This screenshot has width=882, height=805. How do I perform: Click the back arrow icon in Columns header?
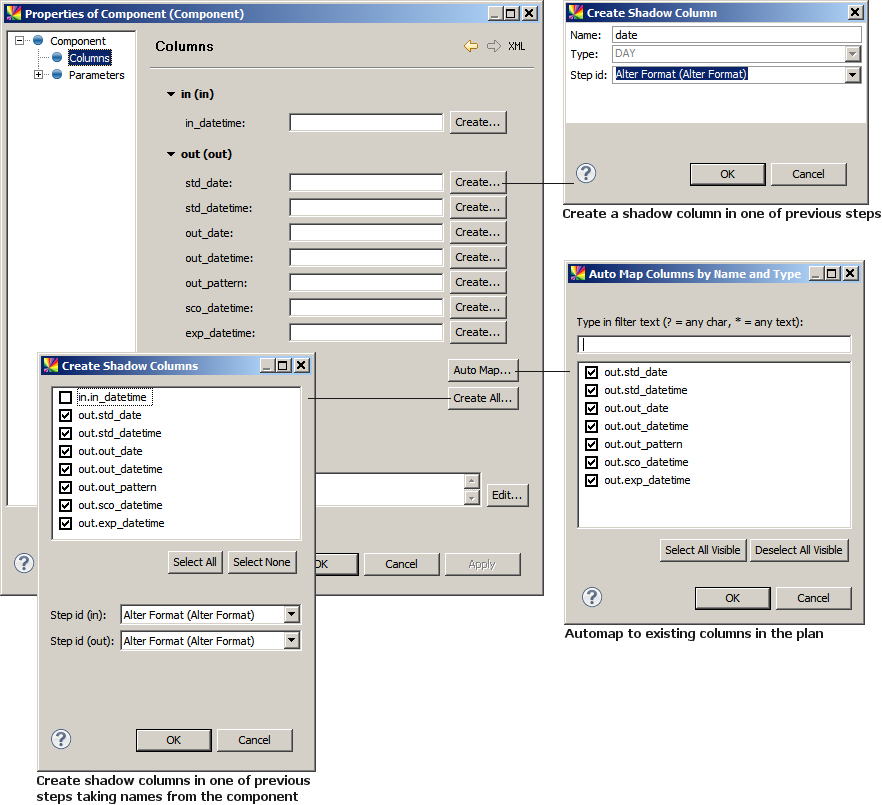(471, 46)
